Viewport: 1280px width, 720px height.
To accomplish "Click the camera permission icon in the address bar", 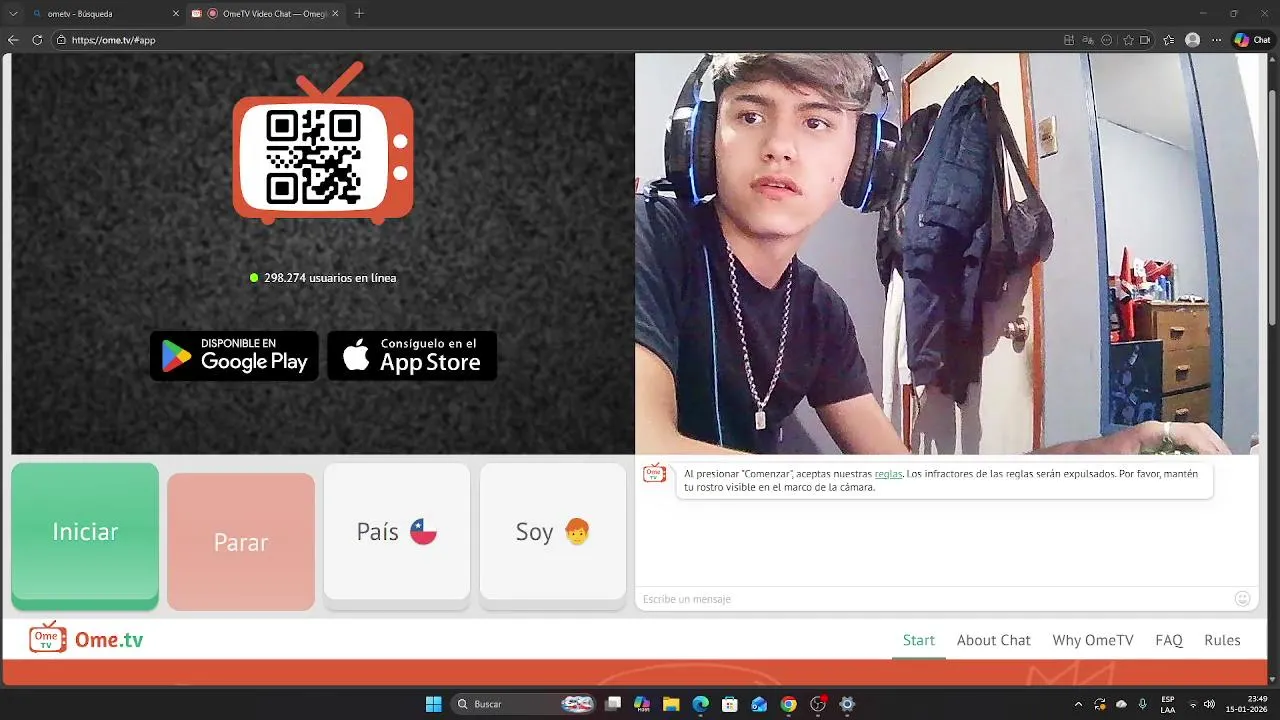I will (x=1145, y=40).
